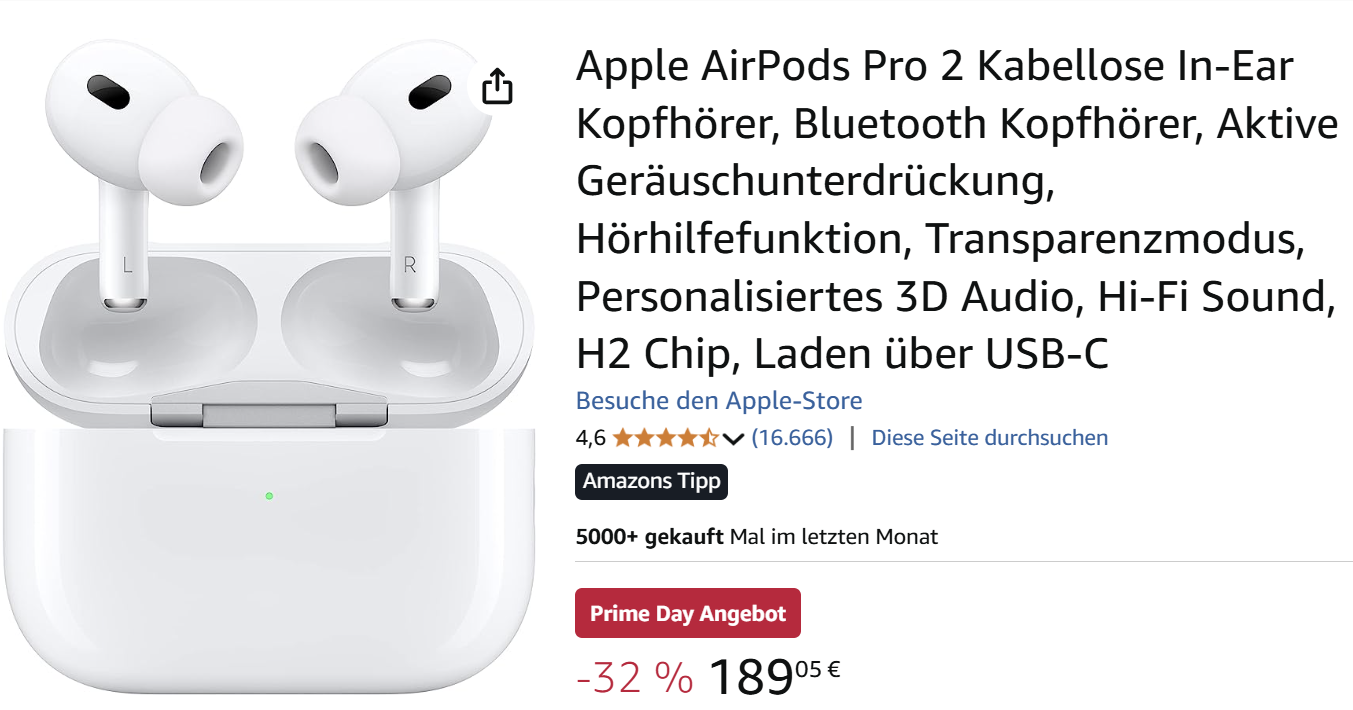
Task: Click the product title heading text
Action: click(x=957, y=210)
